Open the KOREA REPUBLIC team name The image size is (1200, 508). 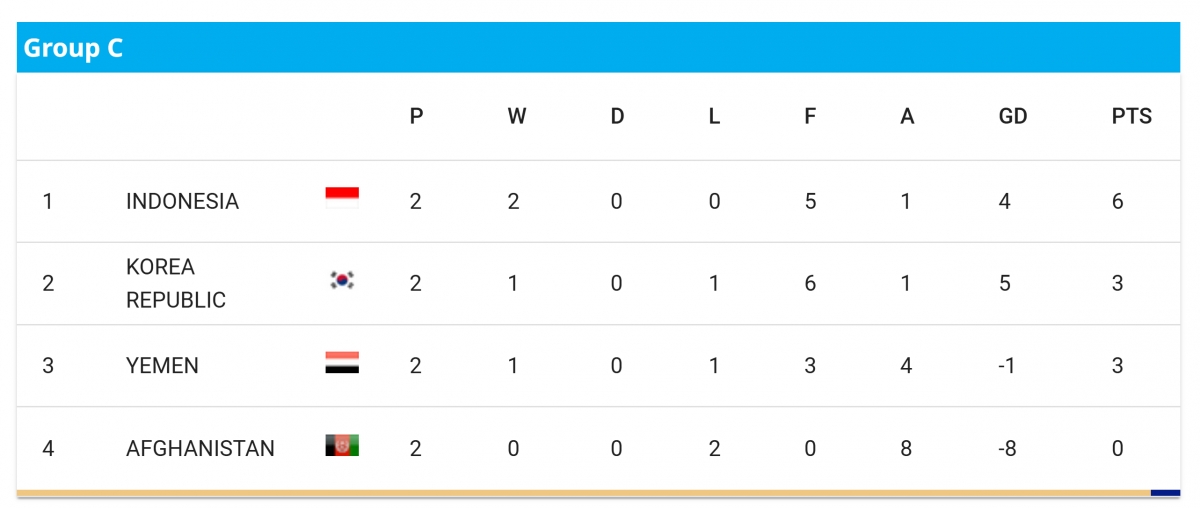[176, 284]
